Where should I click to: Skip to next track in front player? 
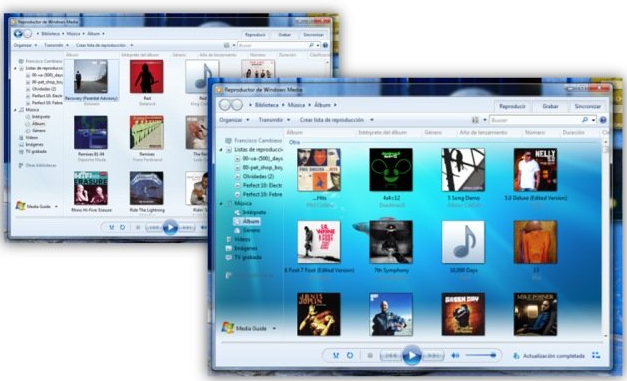(433, 355)
